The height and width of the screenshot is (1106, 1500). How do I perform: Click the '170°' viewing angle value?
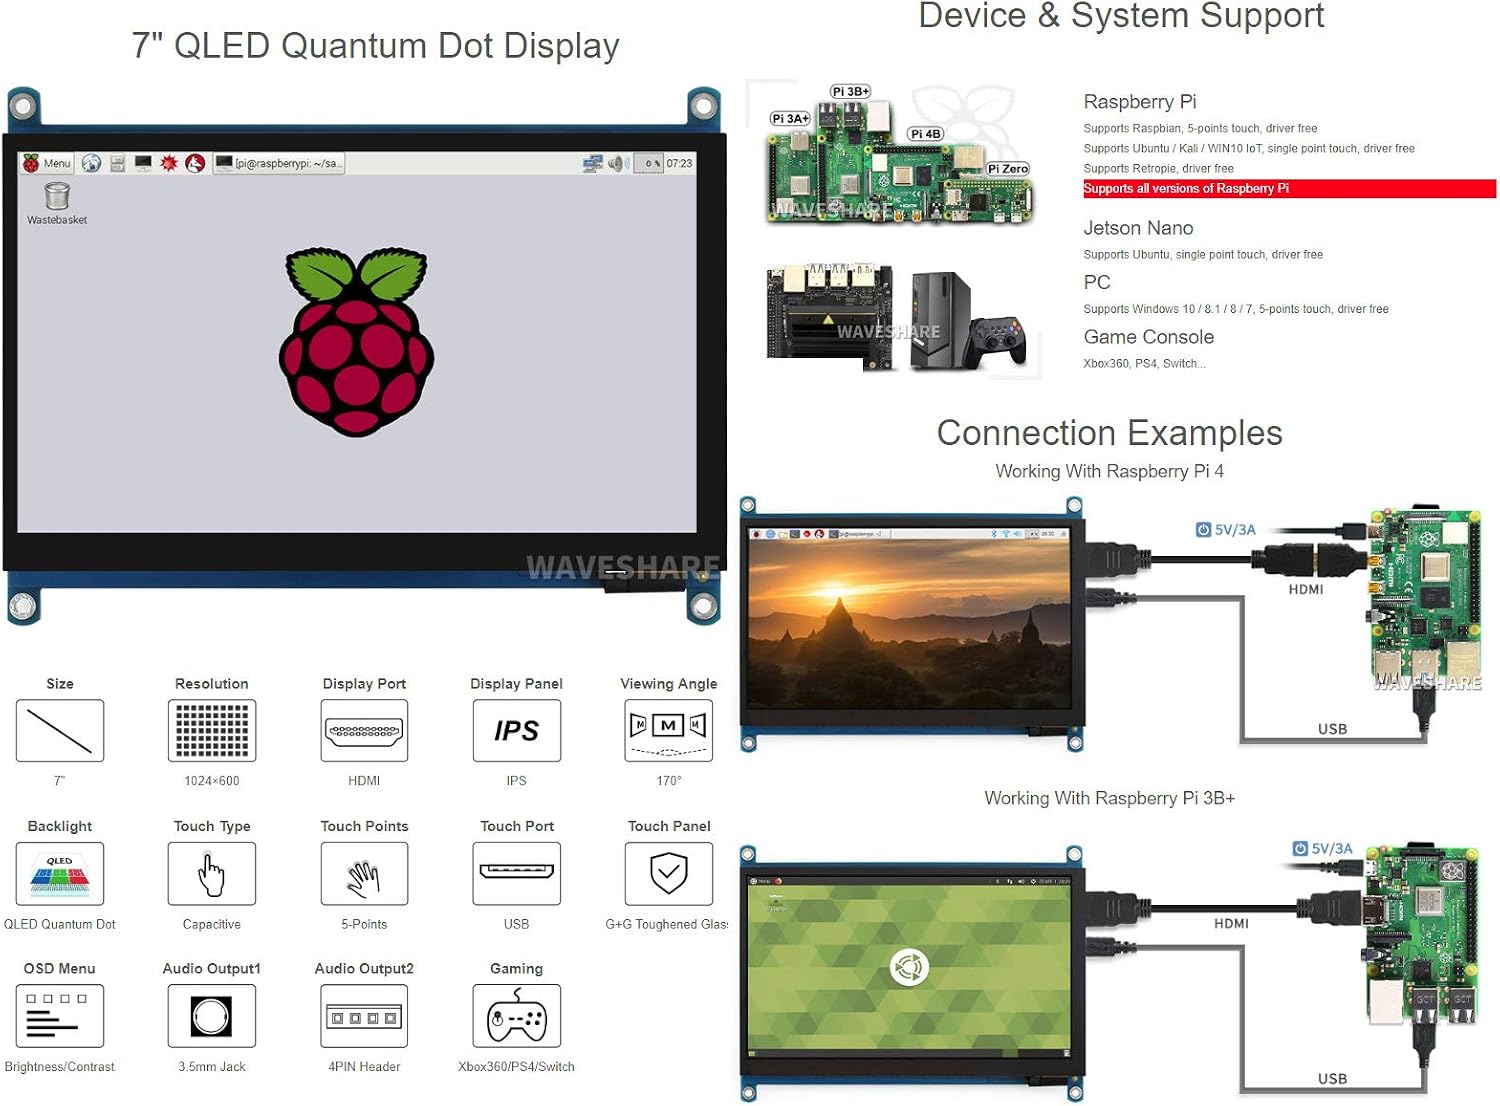tap(669, 781)
